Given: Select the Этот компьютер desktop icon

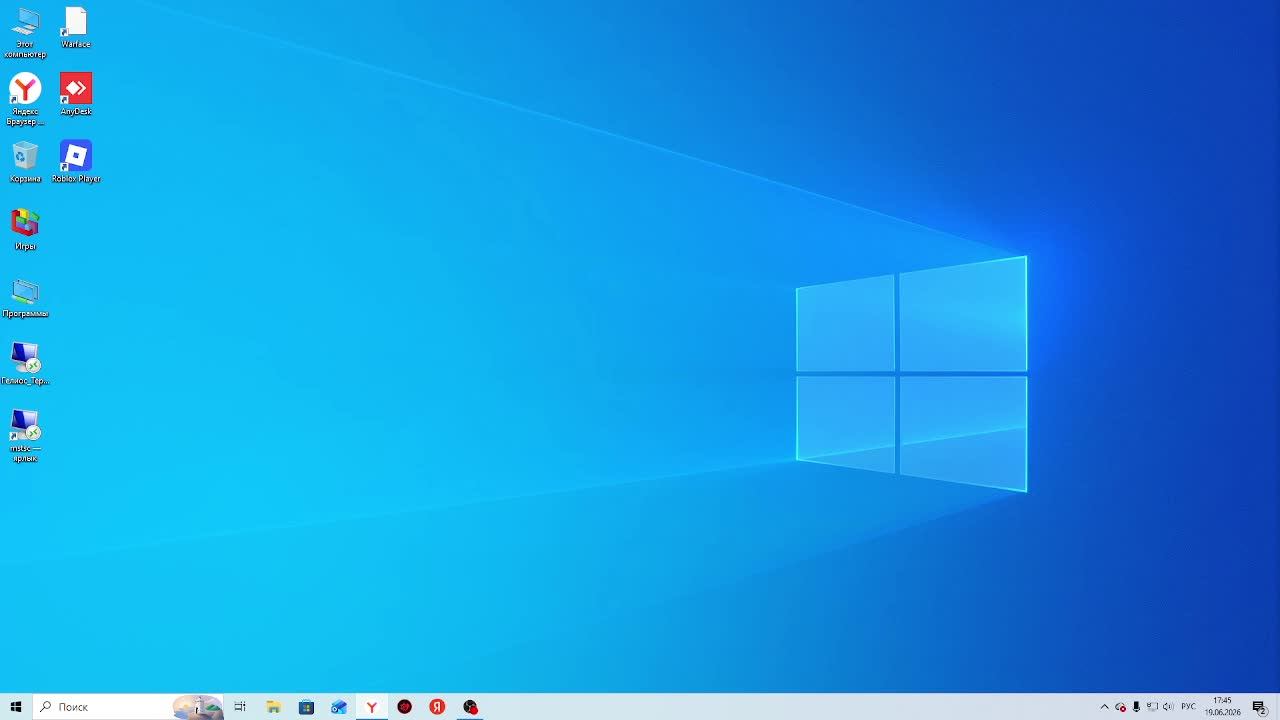Looking at the screenshot, I should (25, 32).
